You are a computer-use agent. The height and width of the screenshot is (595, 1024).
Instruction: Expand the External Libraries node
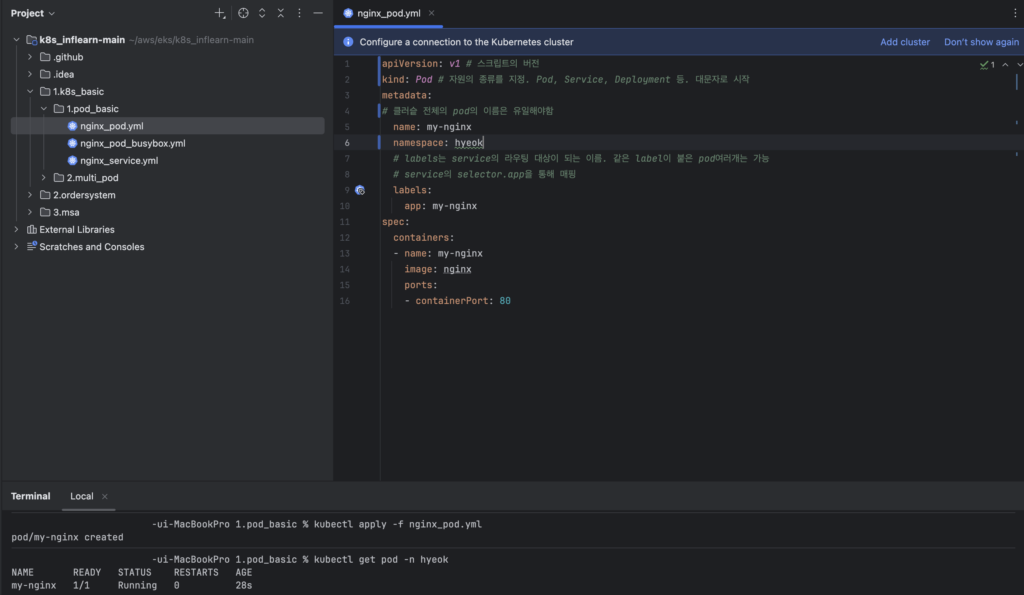pyautogui.click(x=17, y=229)
